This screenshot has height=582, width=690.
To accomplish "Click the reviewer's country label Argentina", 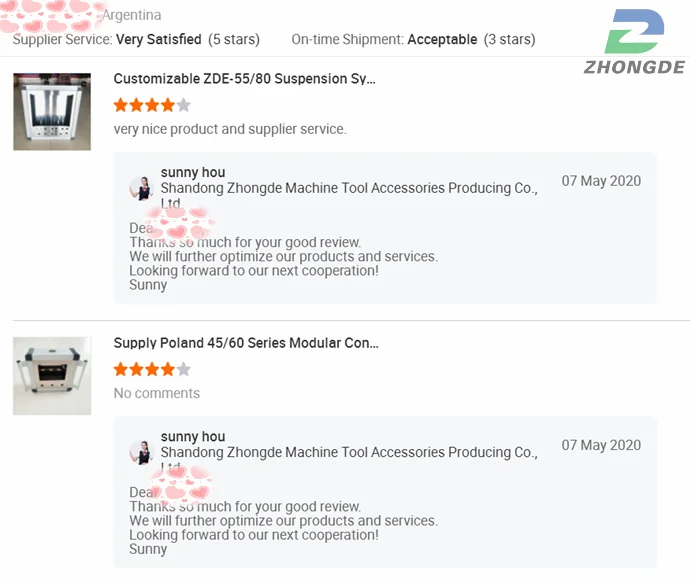I will 131,15.
